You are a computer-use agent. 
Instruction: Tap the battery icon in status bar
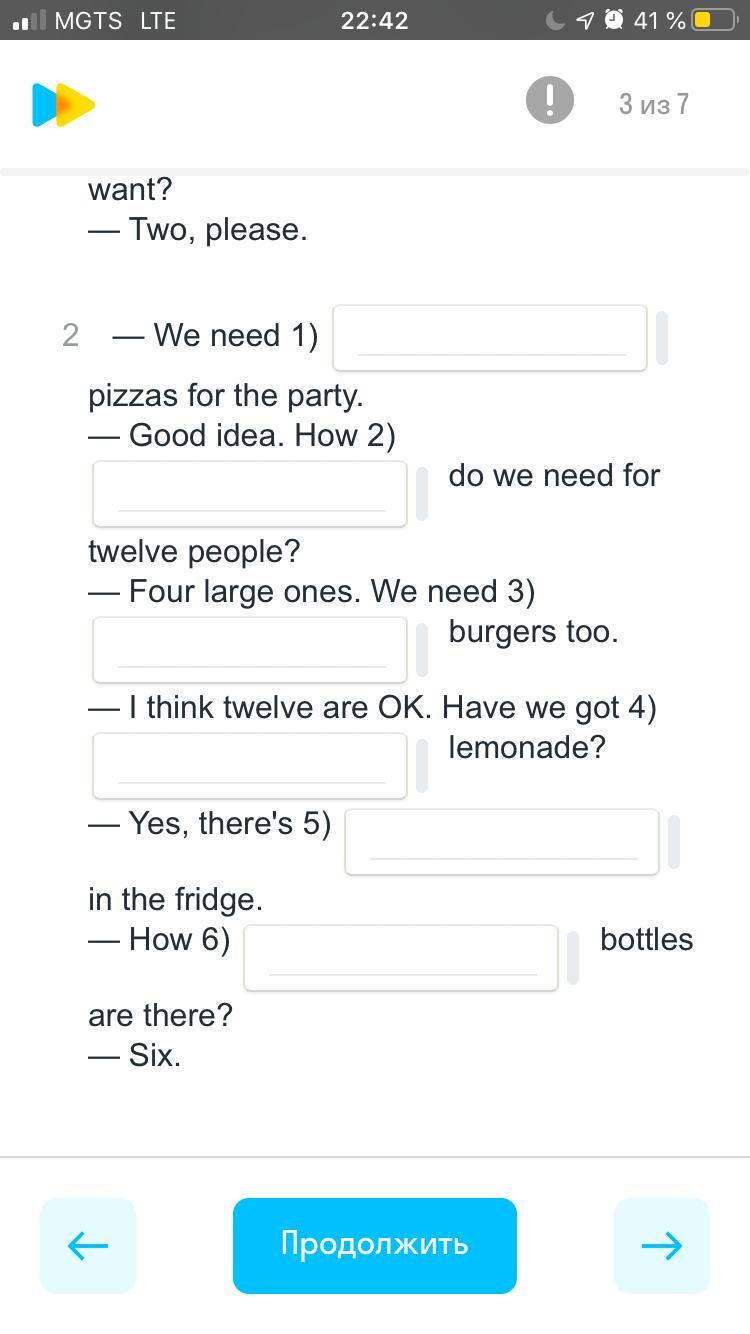click(x=714, y=20)
